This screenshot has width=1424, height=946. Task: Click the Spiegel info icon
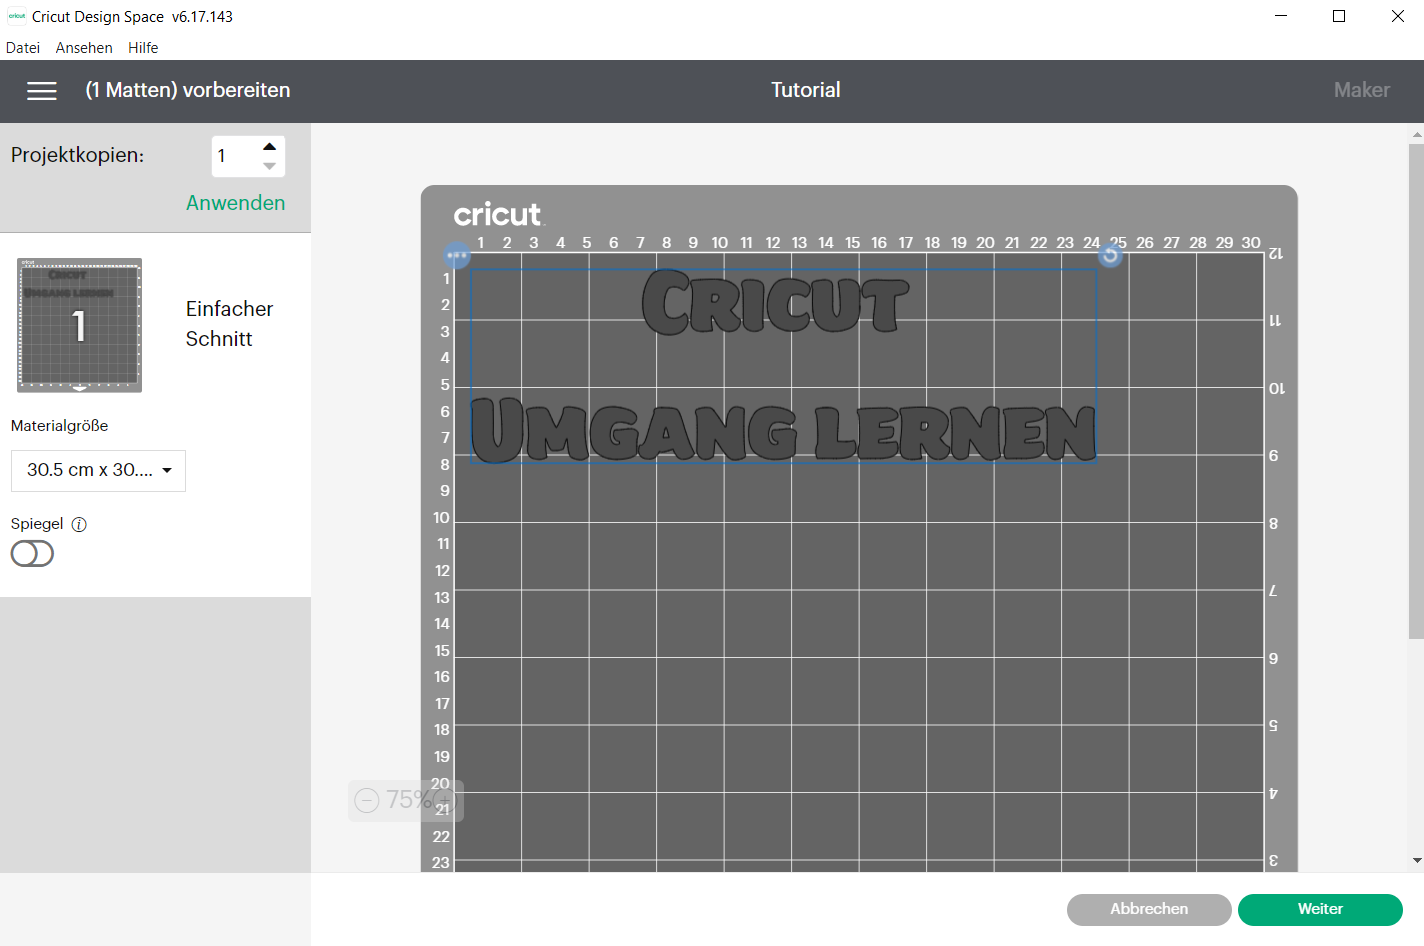[x=79, y=524]
